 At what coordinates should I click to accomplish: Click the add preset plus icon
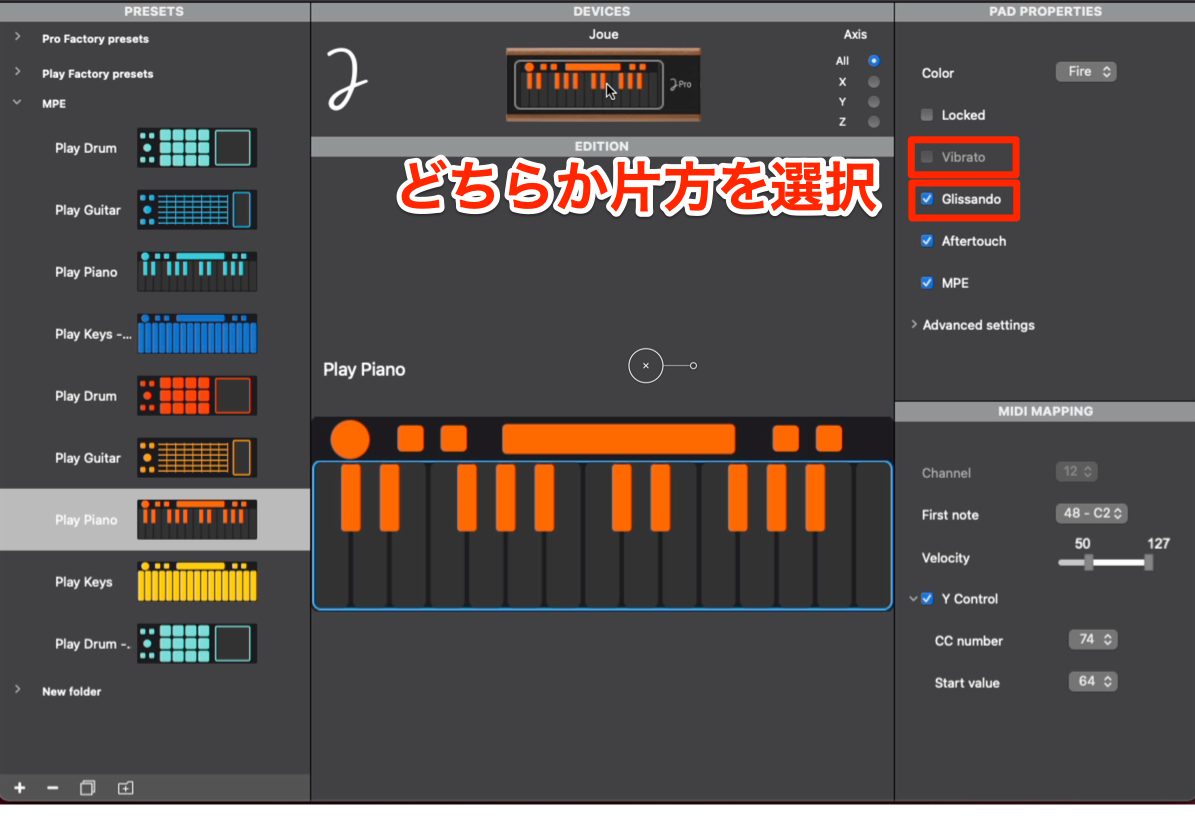[x=20, y=788]
